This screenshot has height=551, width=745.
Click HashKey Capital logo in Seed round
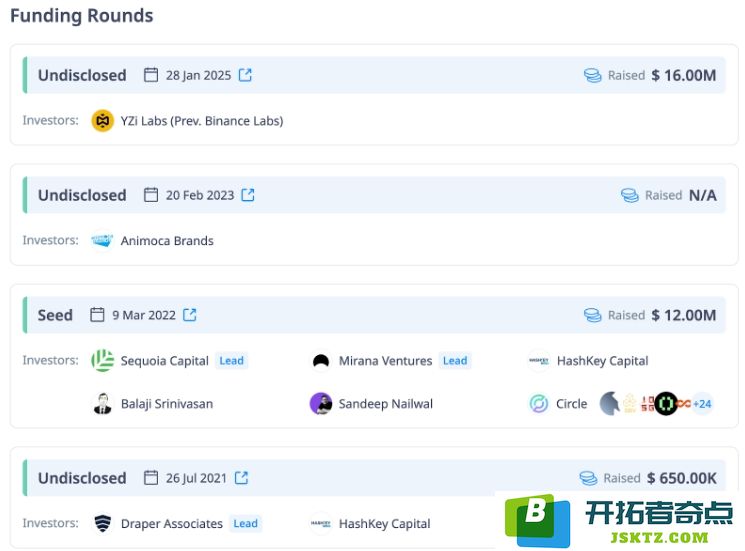click(539, 361)
